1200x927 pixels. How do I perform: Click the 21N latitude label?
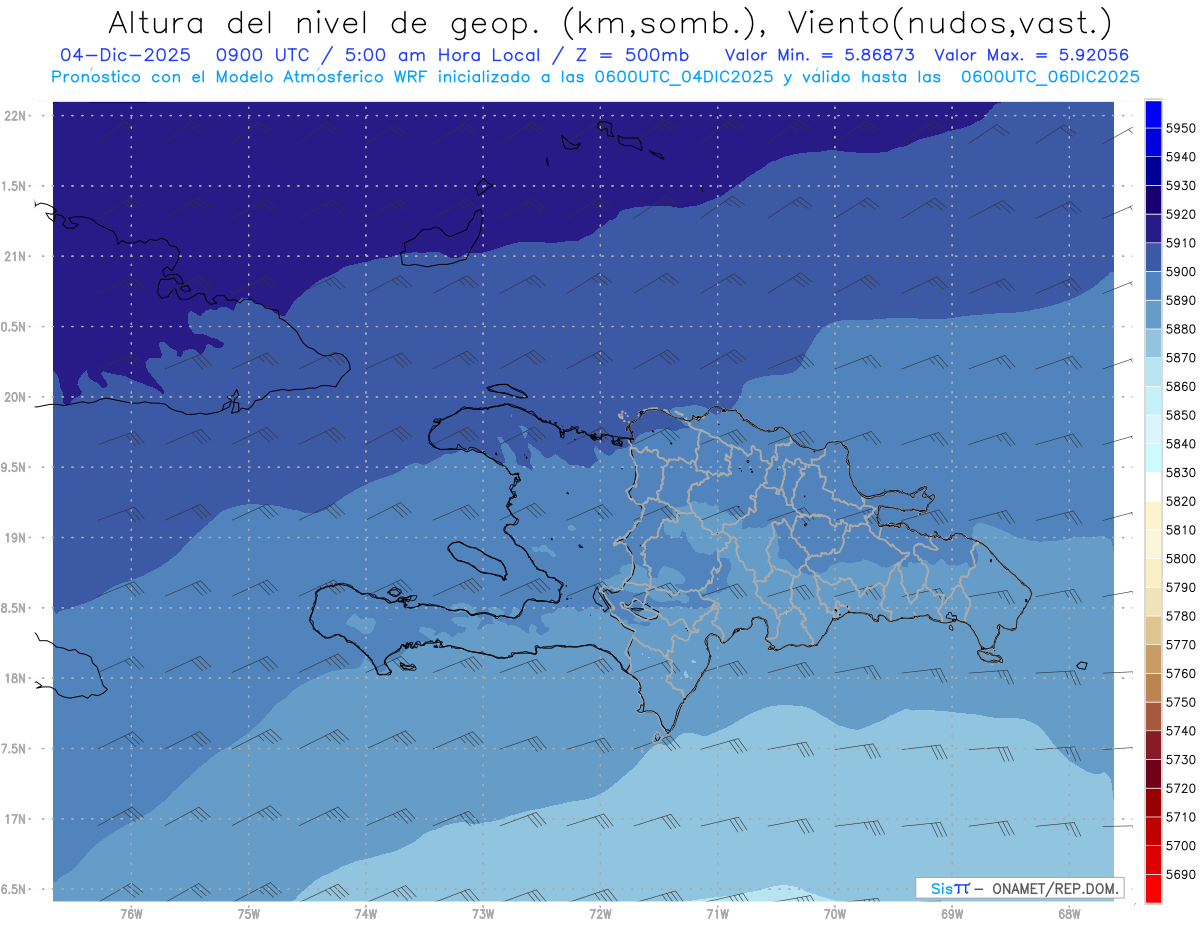point(16,256)
